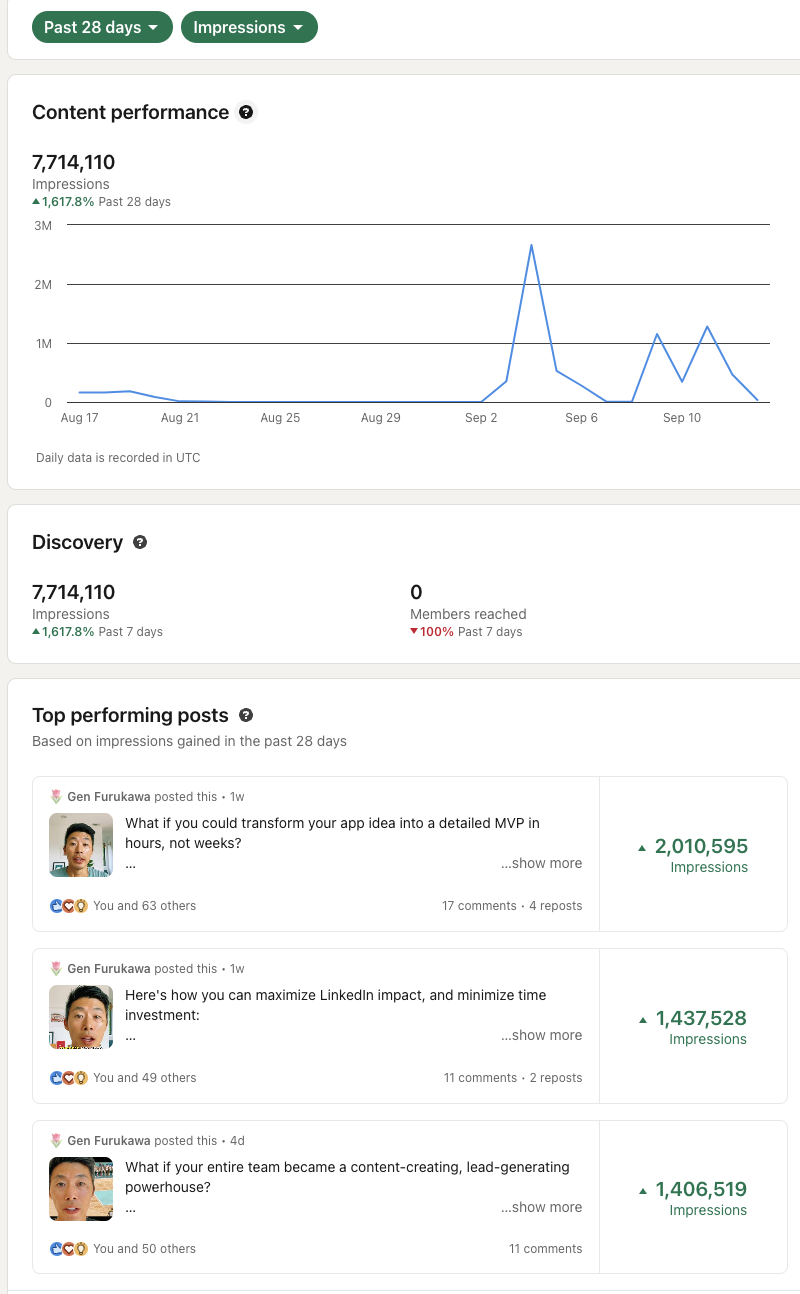Image resolution: width=800 pixels, height=1294 pixels.
Task: Click the Discovery help icon
Action: pyautogui.click(x=140, y=542)
